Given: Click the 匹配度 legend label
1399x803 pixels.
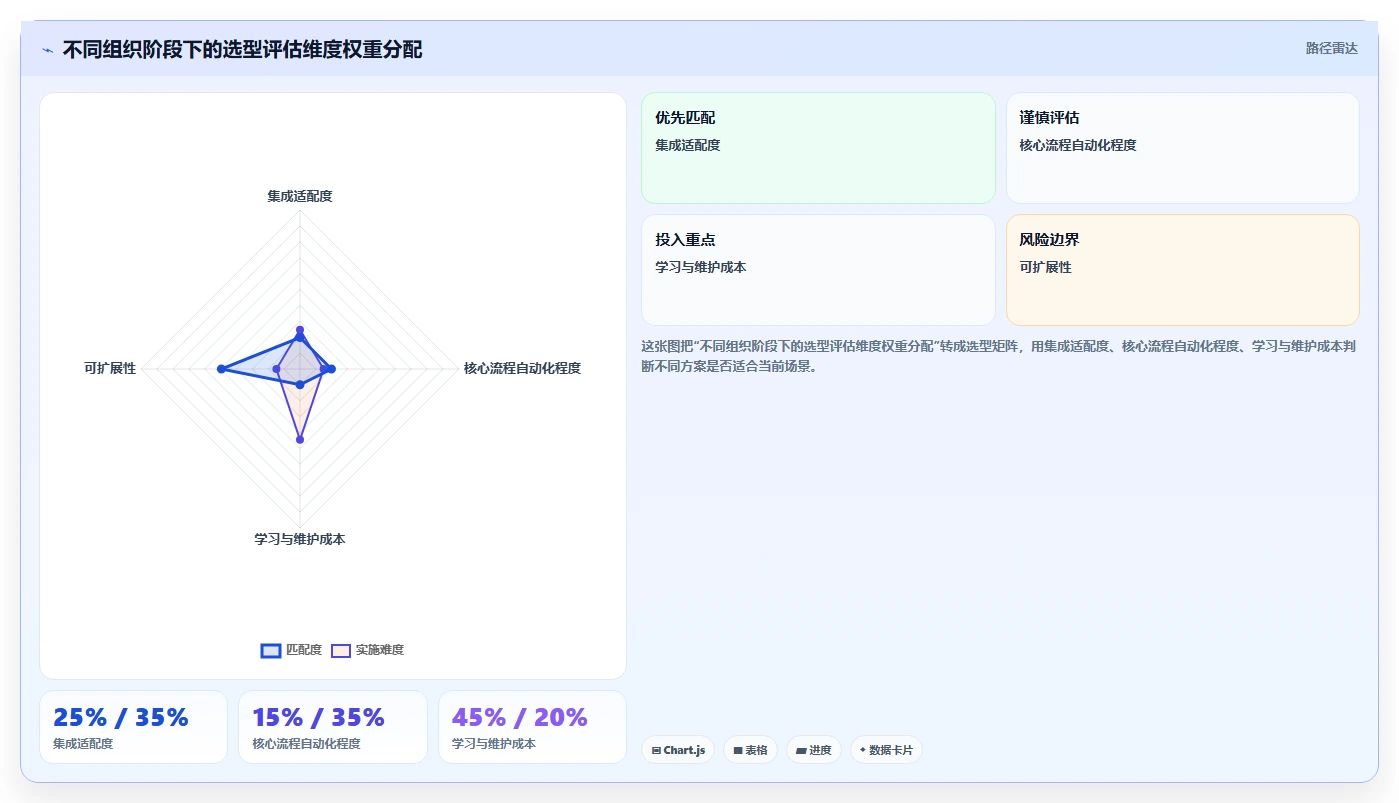Looking at the screenshot, I should click(x=304, y=650).
